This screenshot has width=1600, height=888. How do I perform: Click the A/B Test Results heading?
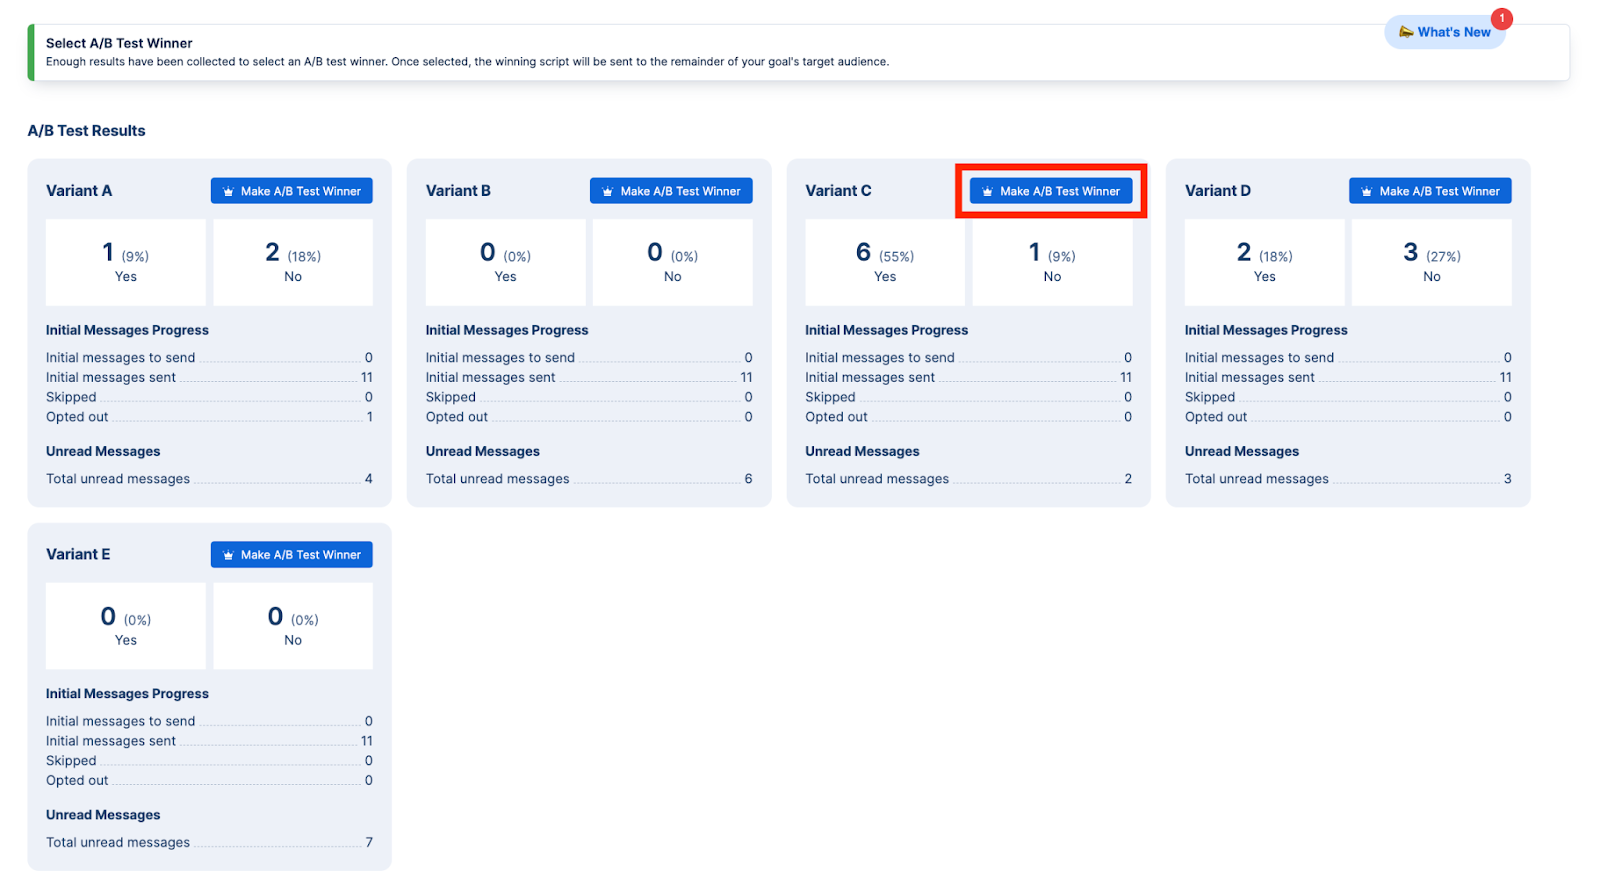click(87, 131)
